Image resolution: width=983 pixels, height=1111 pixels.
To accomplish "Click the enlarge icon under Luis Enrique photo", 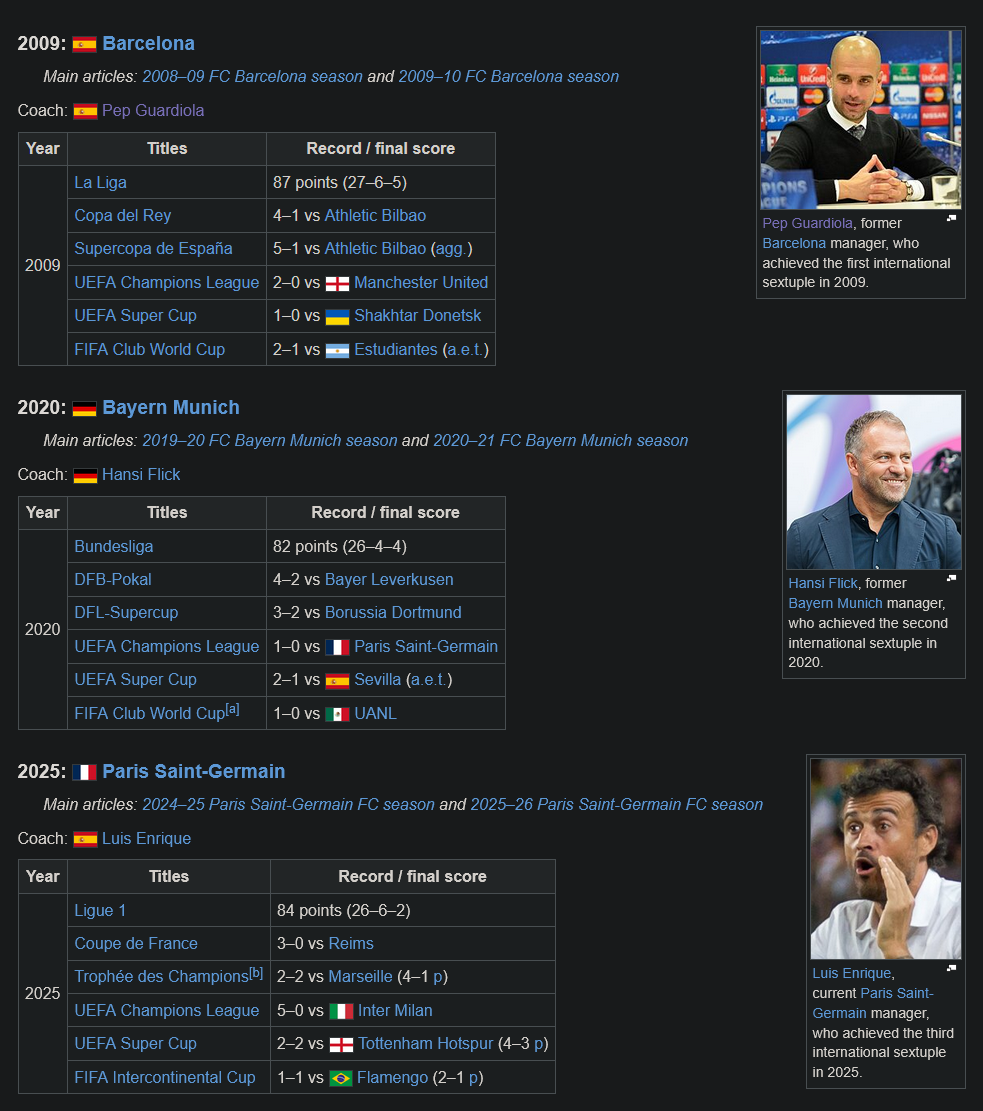I will 951,968.
